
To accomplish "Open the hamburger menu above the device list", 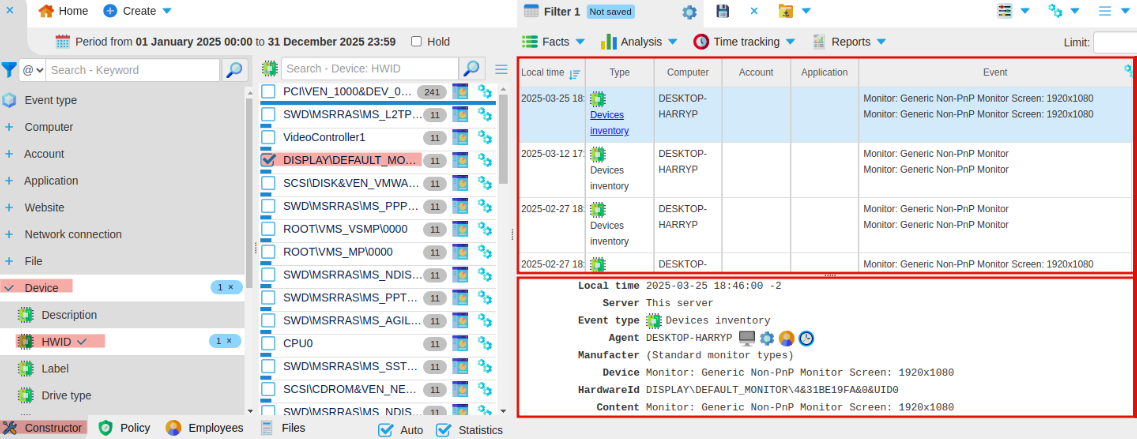I will tap(502, 69).
